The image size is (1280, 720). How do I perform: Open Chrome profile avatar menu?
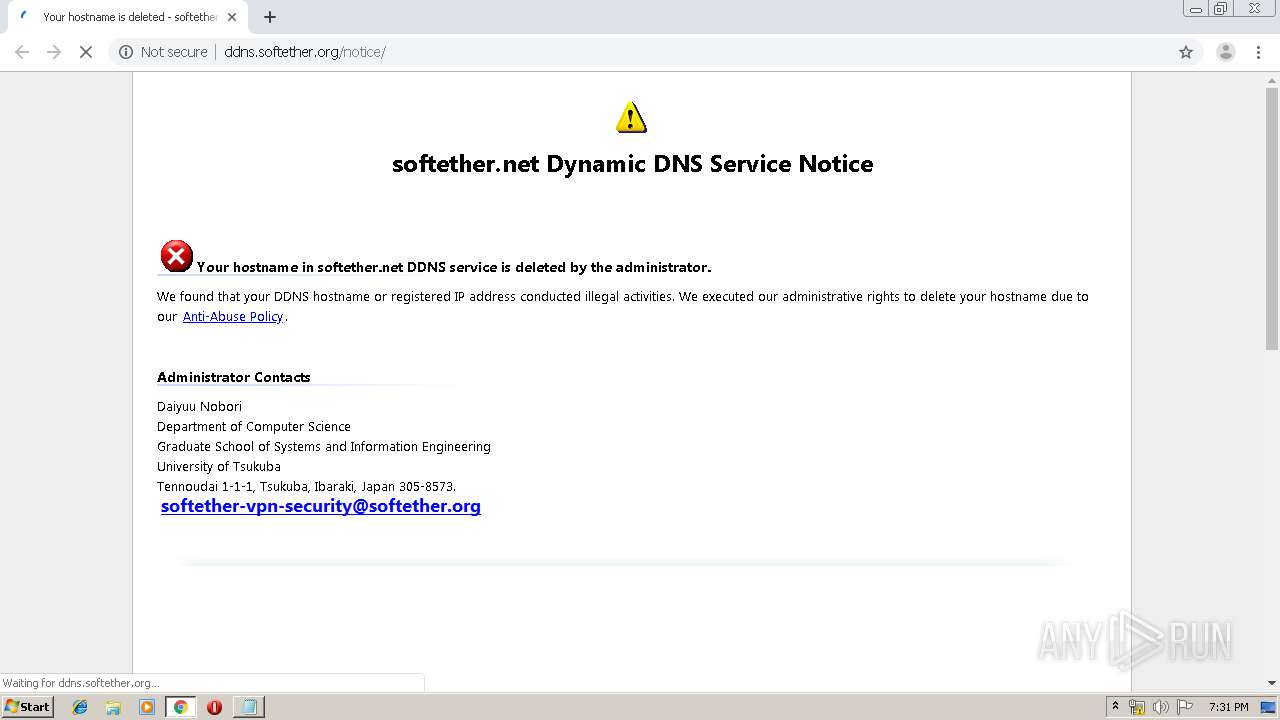click(x=1225, y=52)
